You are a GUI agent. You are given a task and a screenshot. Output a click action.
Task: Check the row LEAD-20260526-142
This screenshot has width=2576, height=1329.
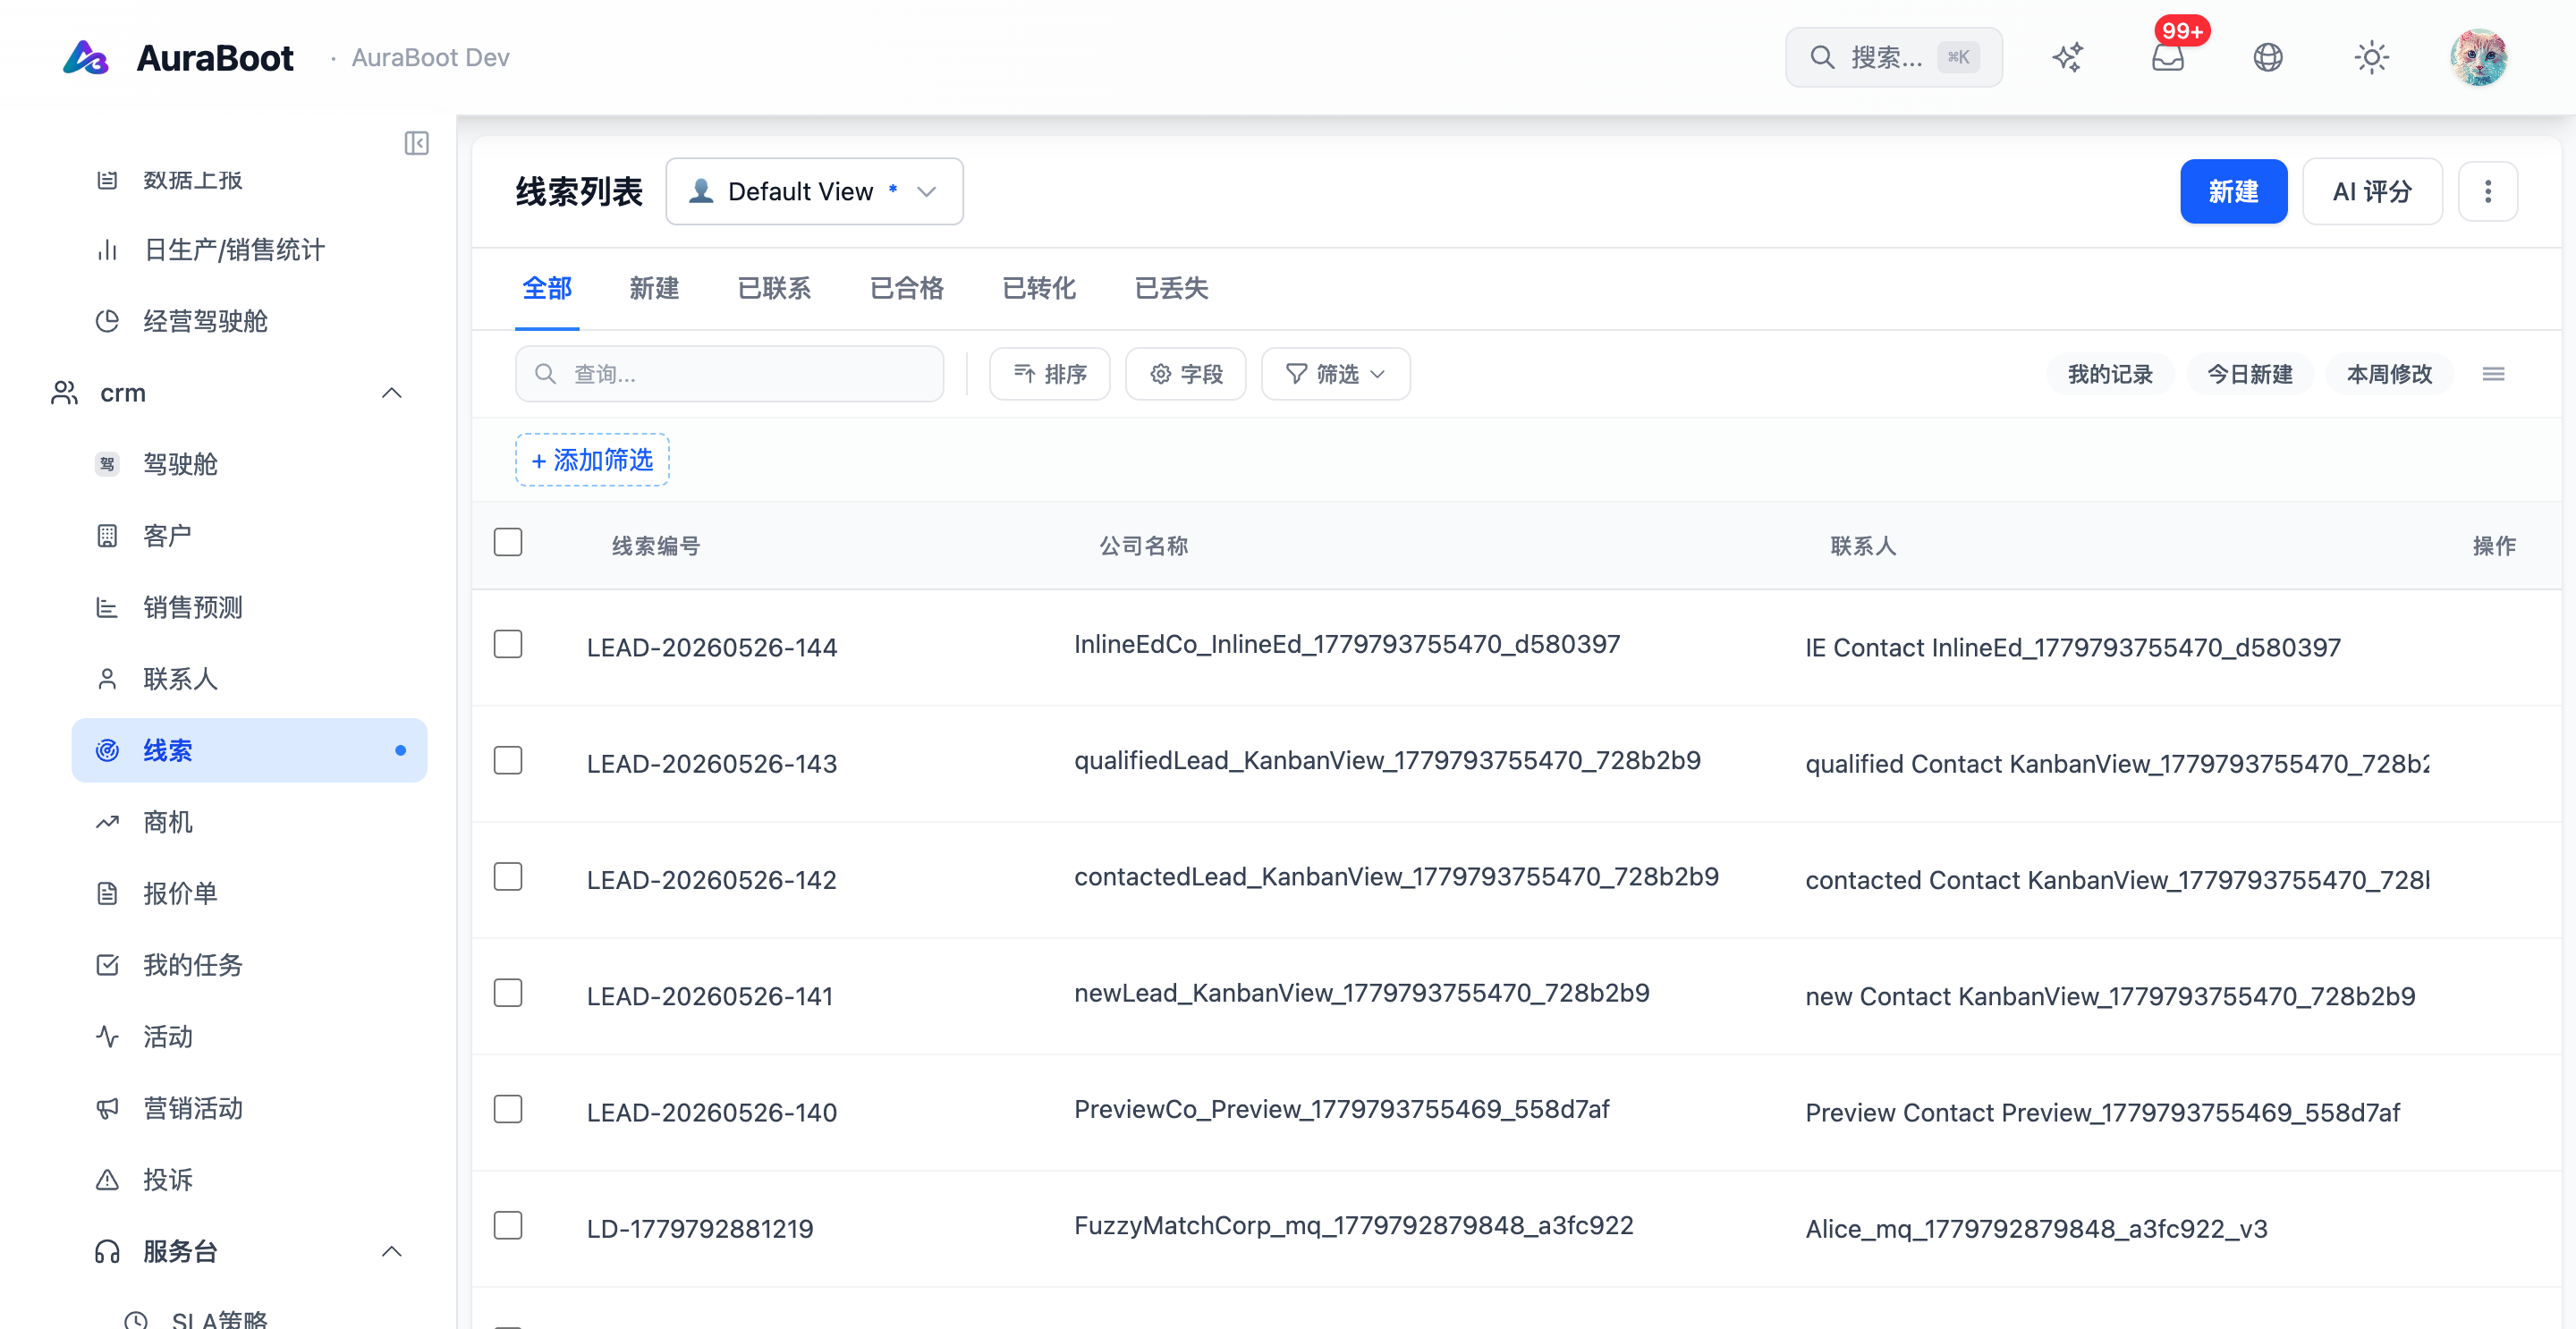coord(508,877)
